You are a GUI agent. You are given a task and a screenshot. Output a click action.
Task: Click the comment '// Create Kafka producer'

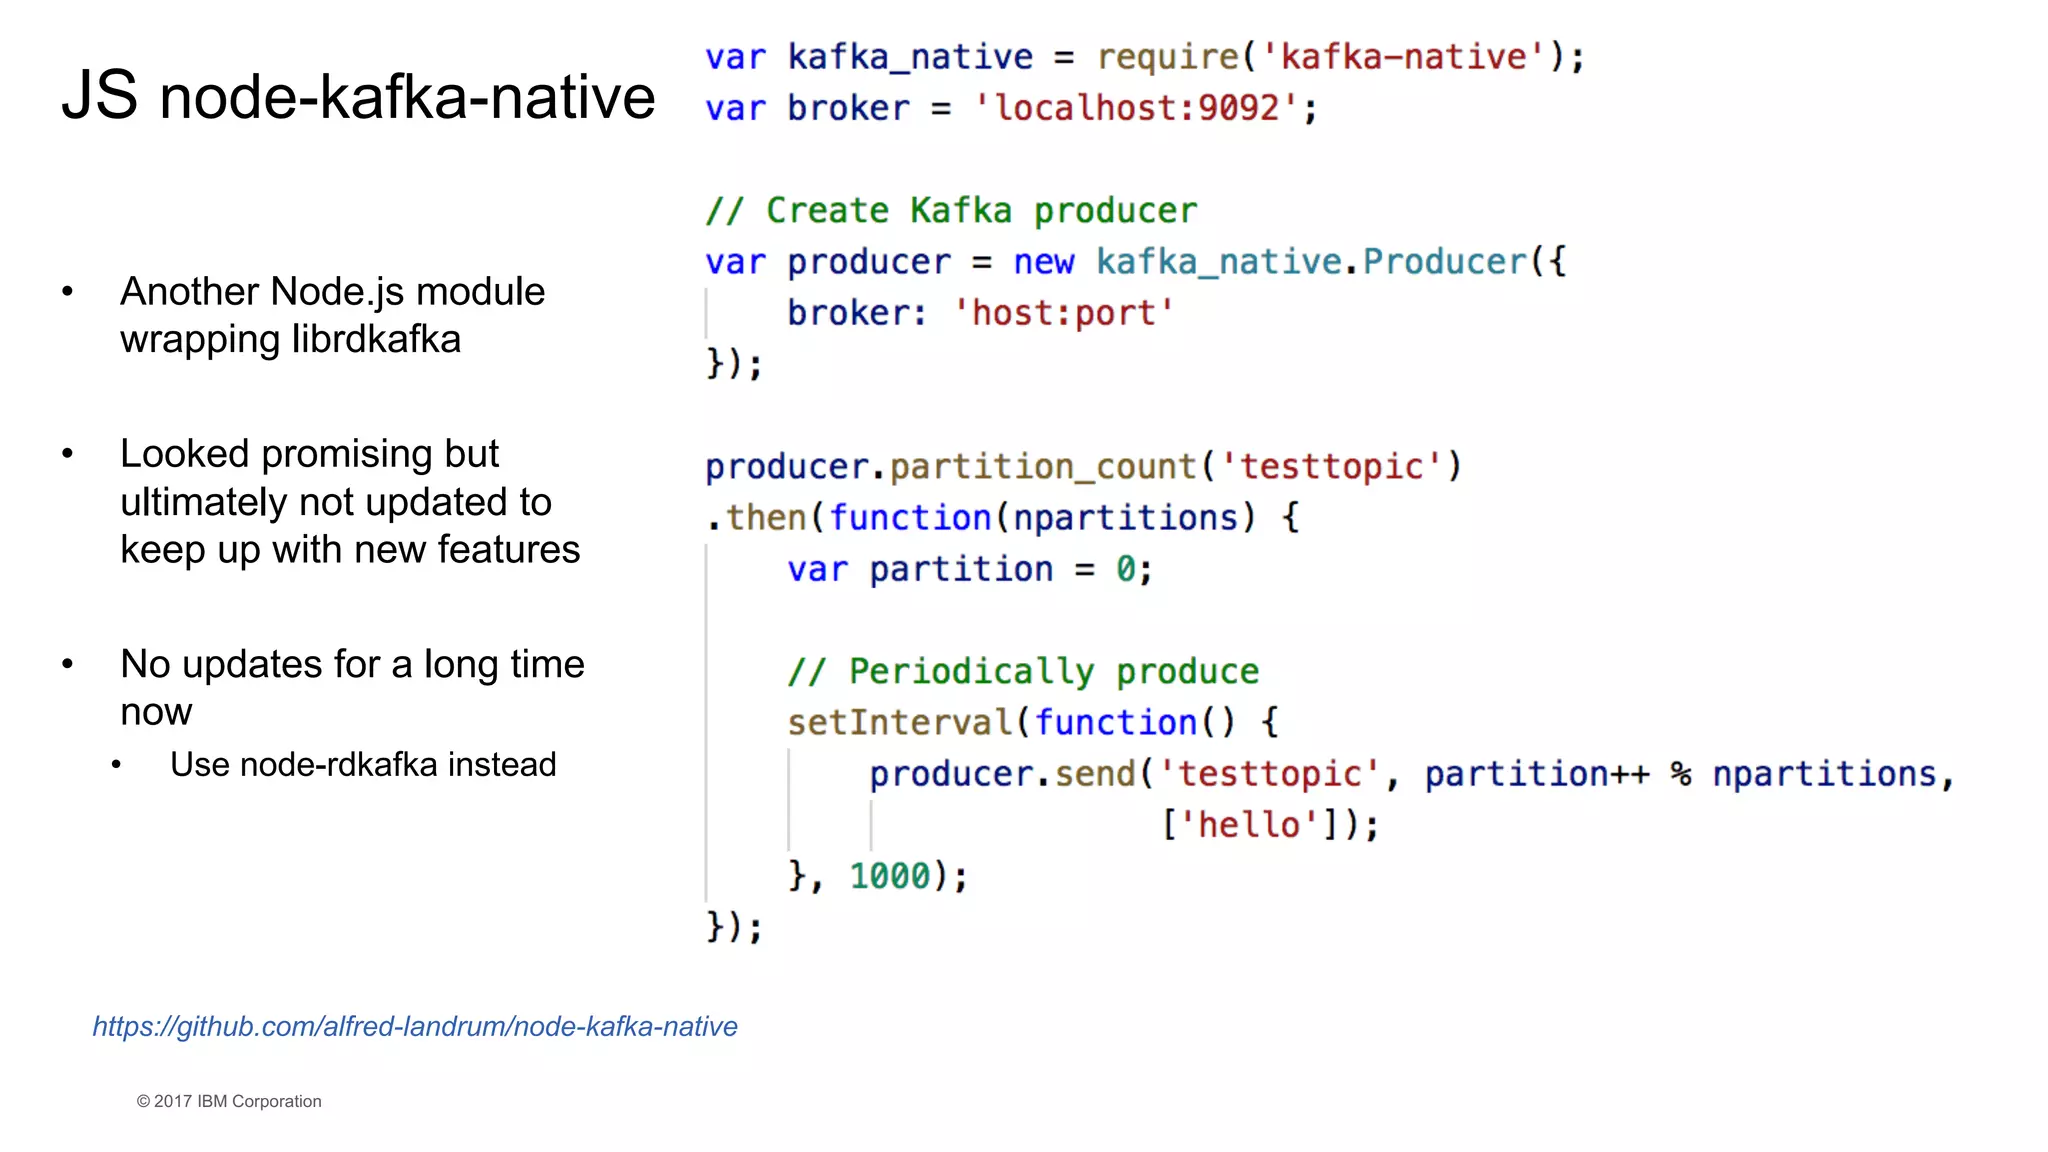[x=951, y=211]
